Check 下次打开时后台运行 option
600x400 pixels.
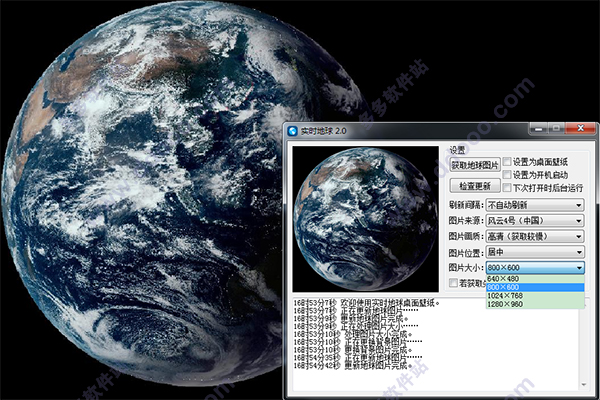coord(507,188)
